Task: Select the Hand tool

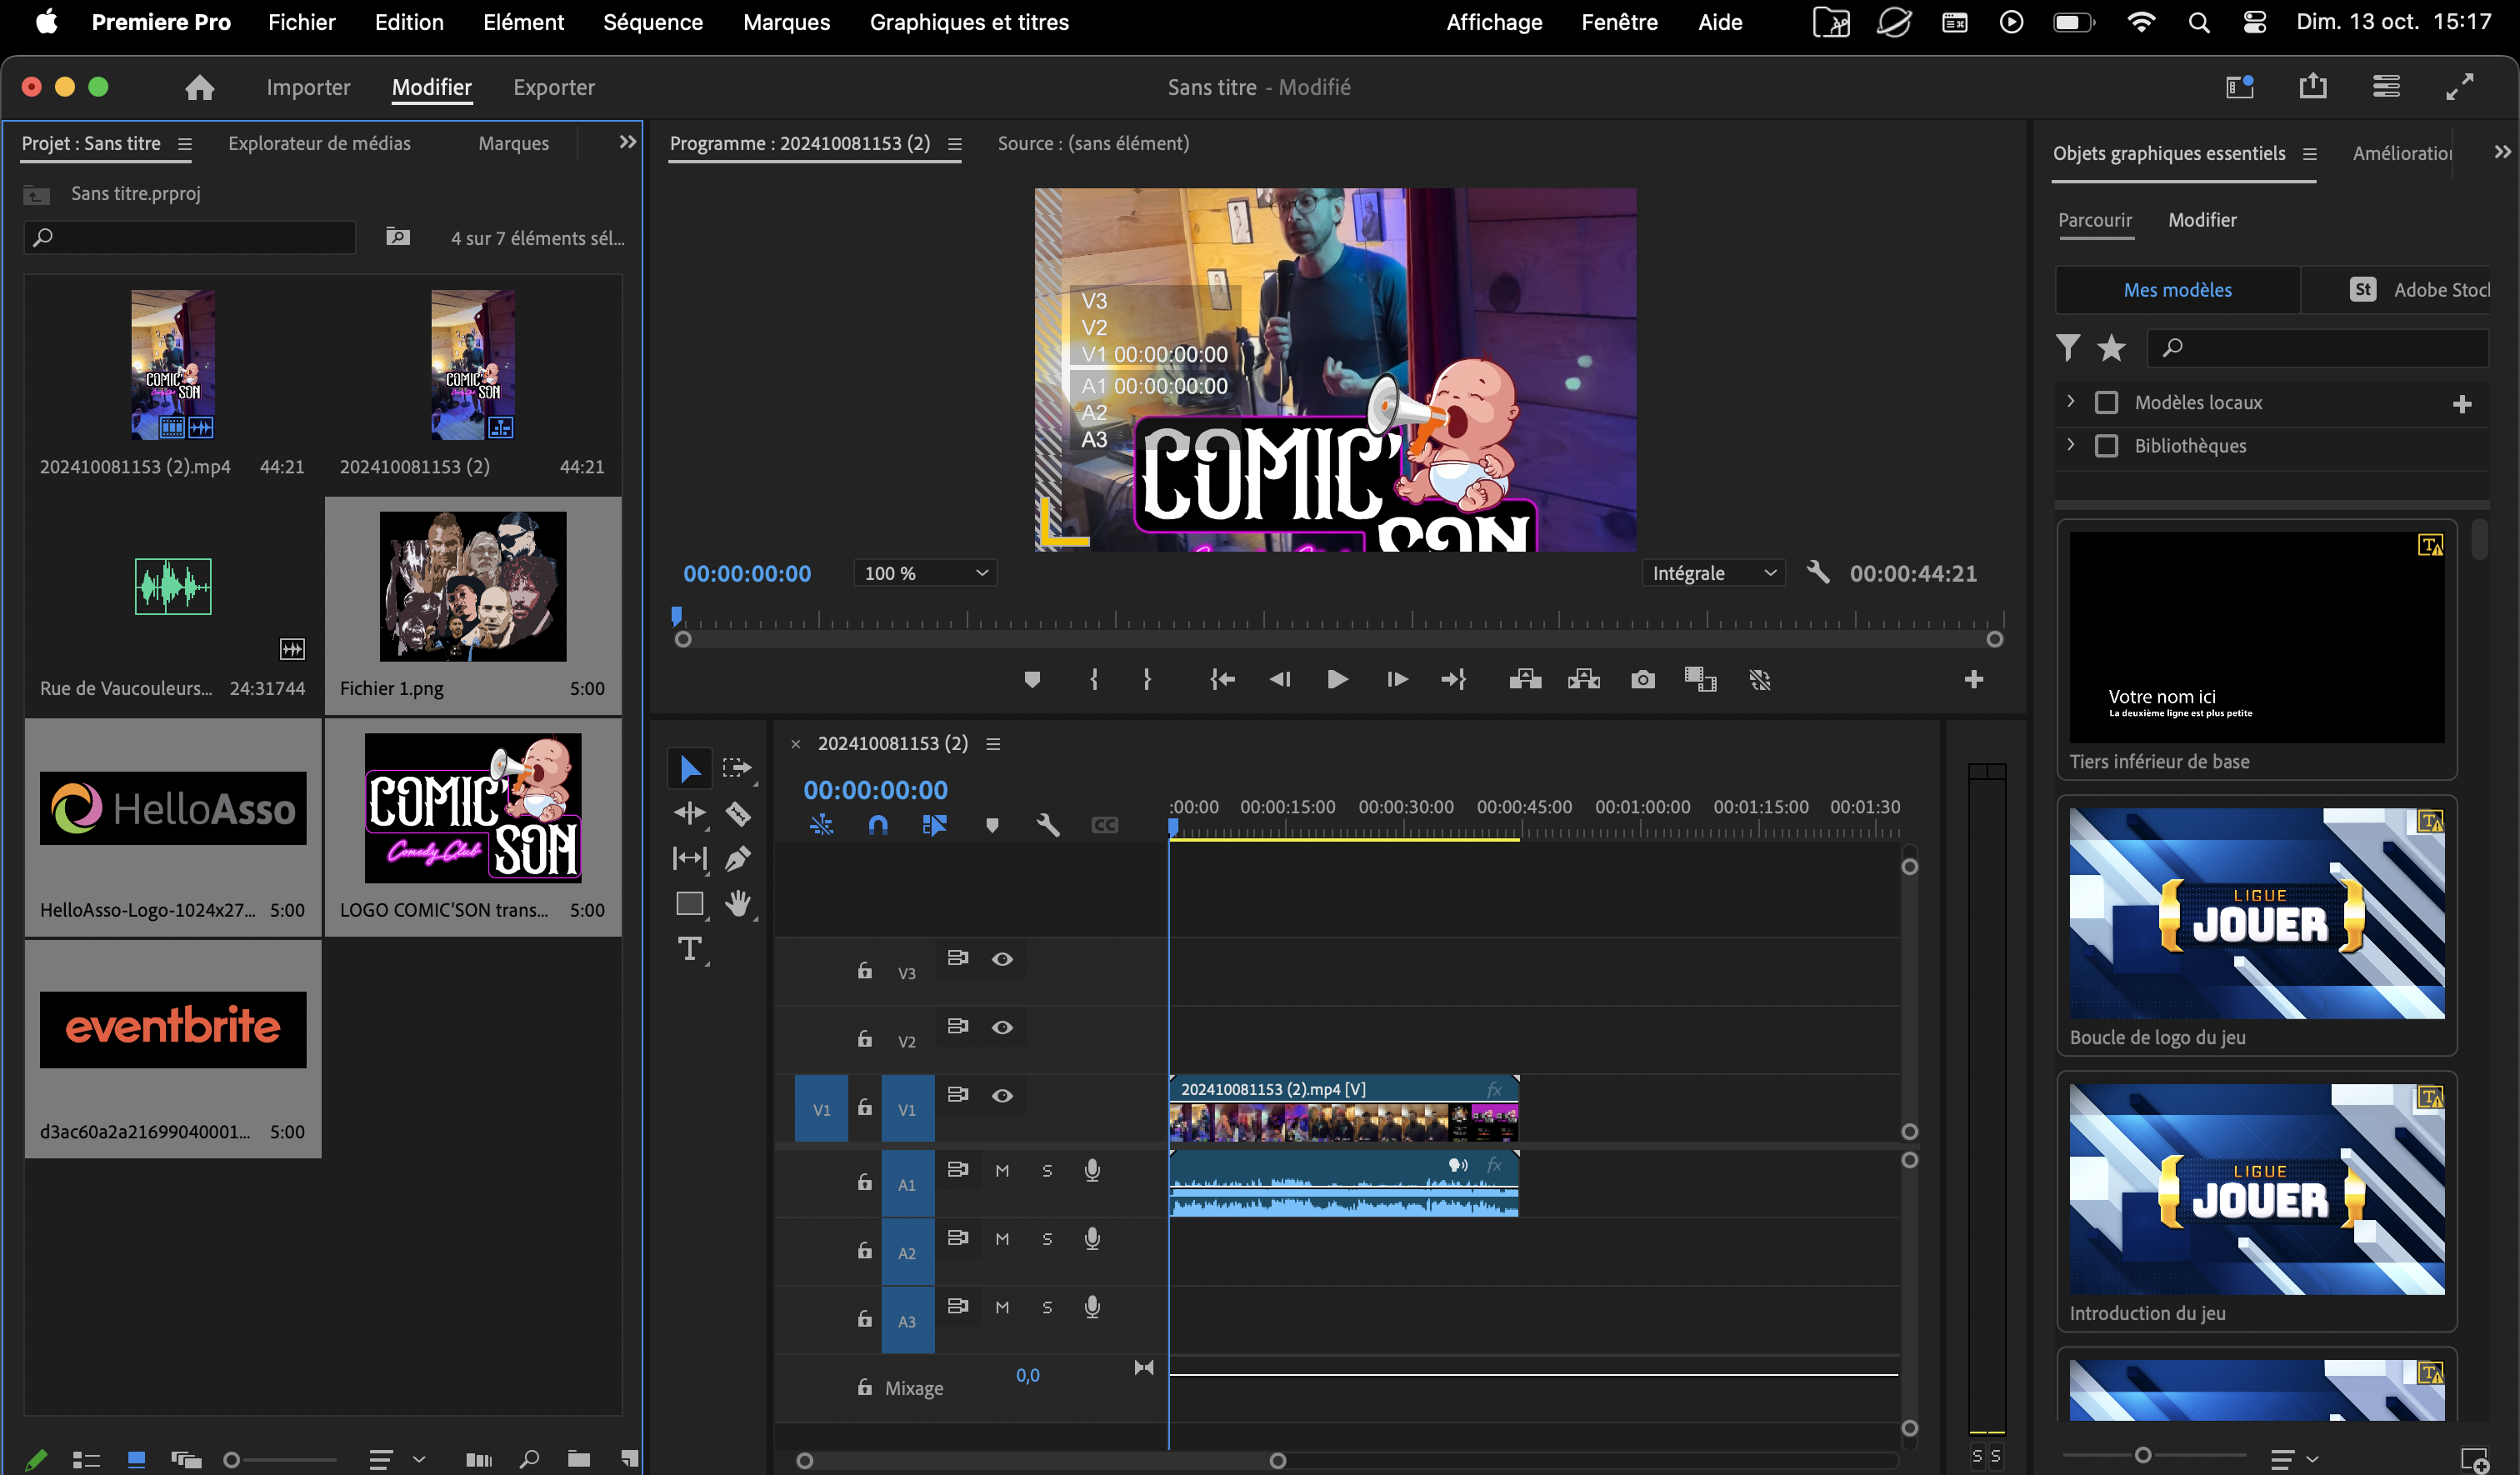Action: 738,903
